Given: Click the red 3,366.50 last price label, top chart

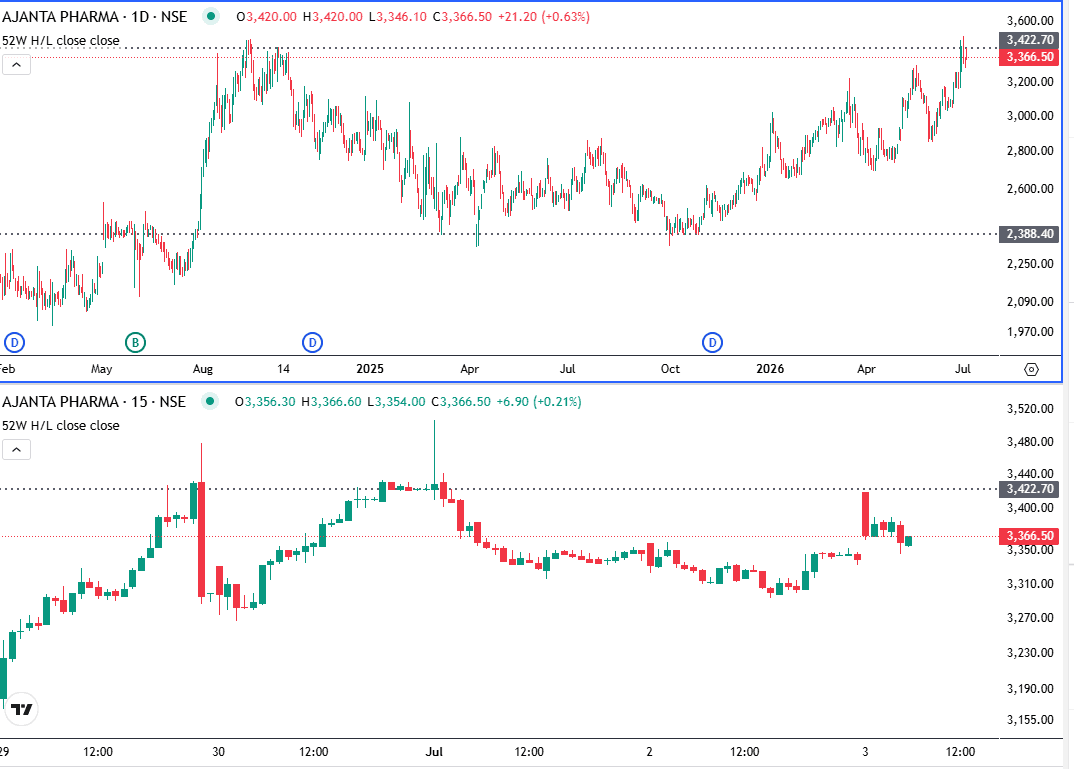Looking at the screenshot, I should pos(1029,57).
